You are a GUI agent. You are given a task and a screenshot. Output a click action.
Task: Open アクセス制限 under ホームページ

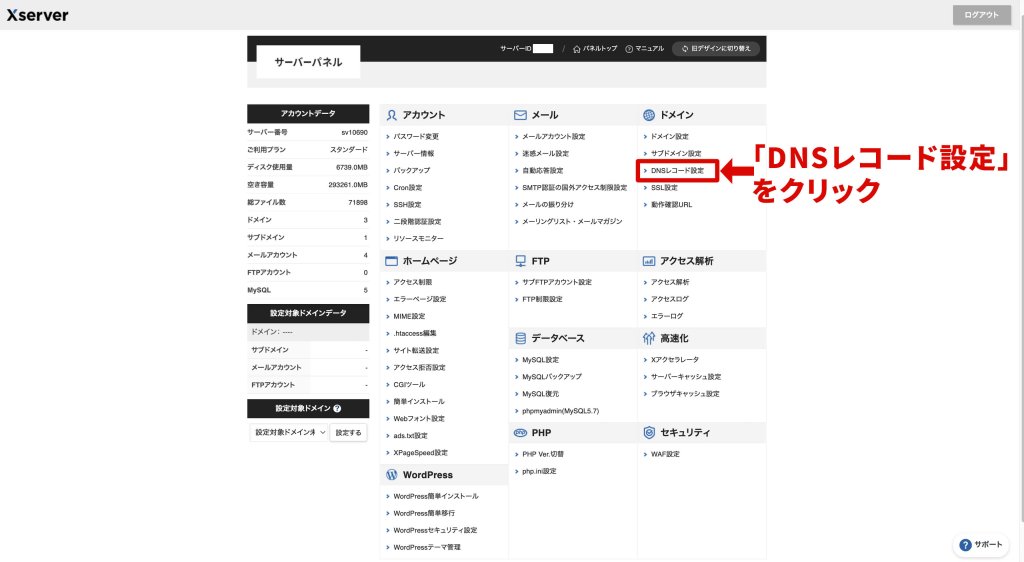413,282
